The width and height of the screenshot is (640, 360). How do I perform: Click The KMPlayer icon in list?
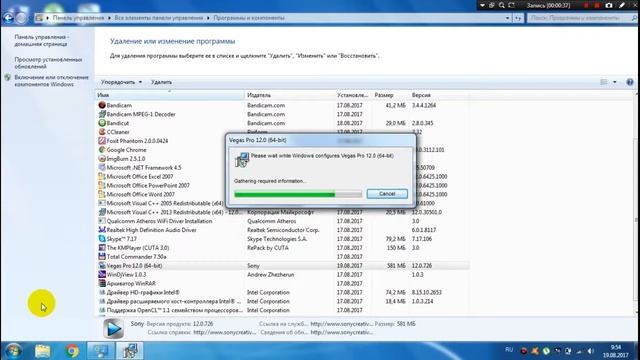click(x=102, y=248)
